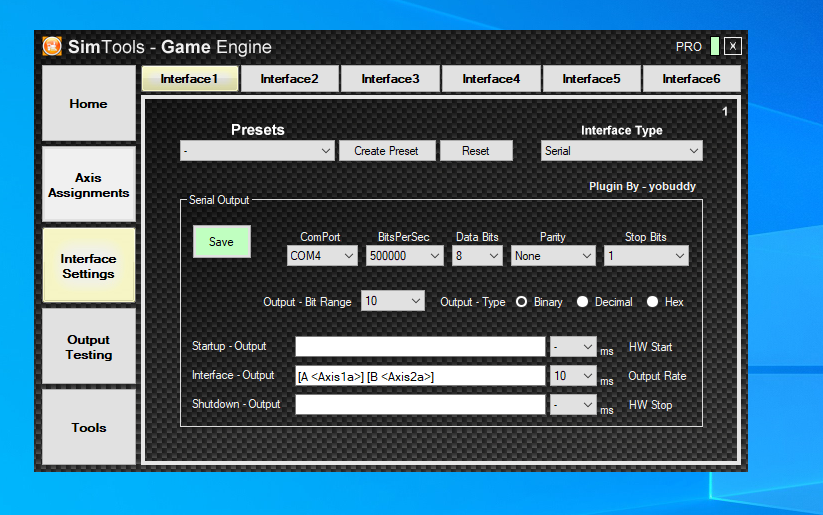The height and width of the screenshot is (515, 823).
Task: Open the Interface Settings section
Action: pyautogui.click(x=89, y=266)
